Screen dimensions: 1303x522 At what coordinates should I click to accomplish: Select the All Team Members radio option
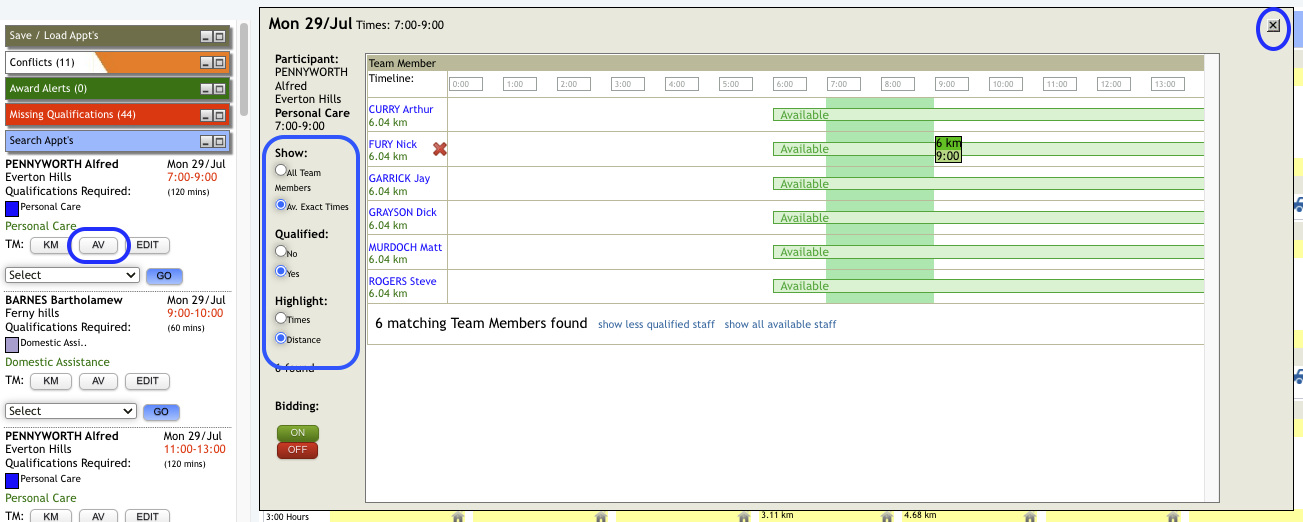[x=281, y=171]
